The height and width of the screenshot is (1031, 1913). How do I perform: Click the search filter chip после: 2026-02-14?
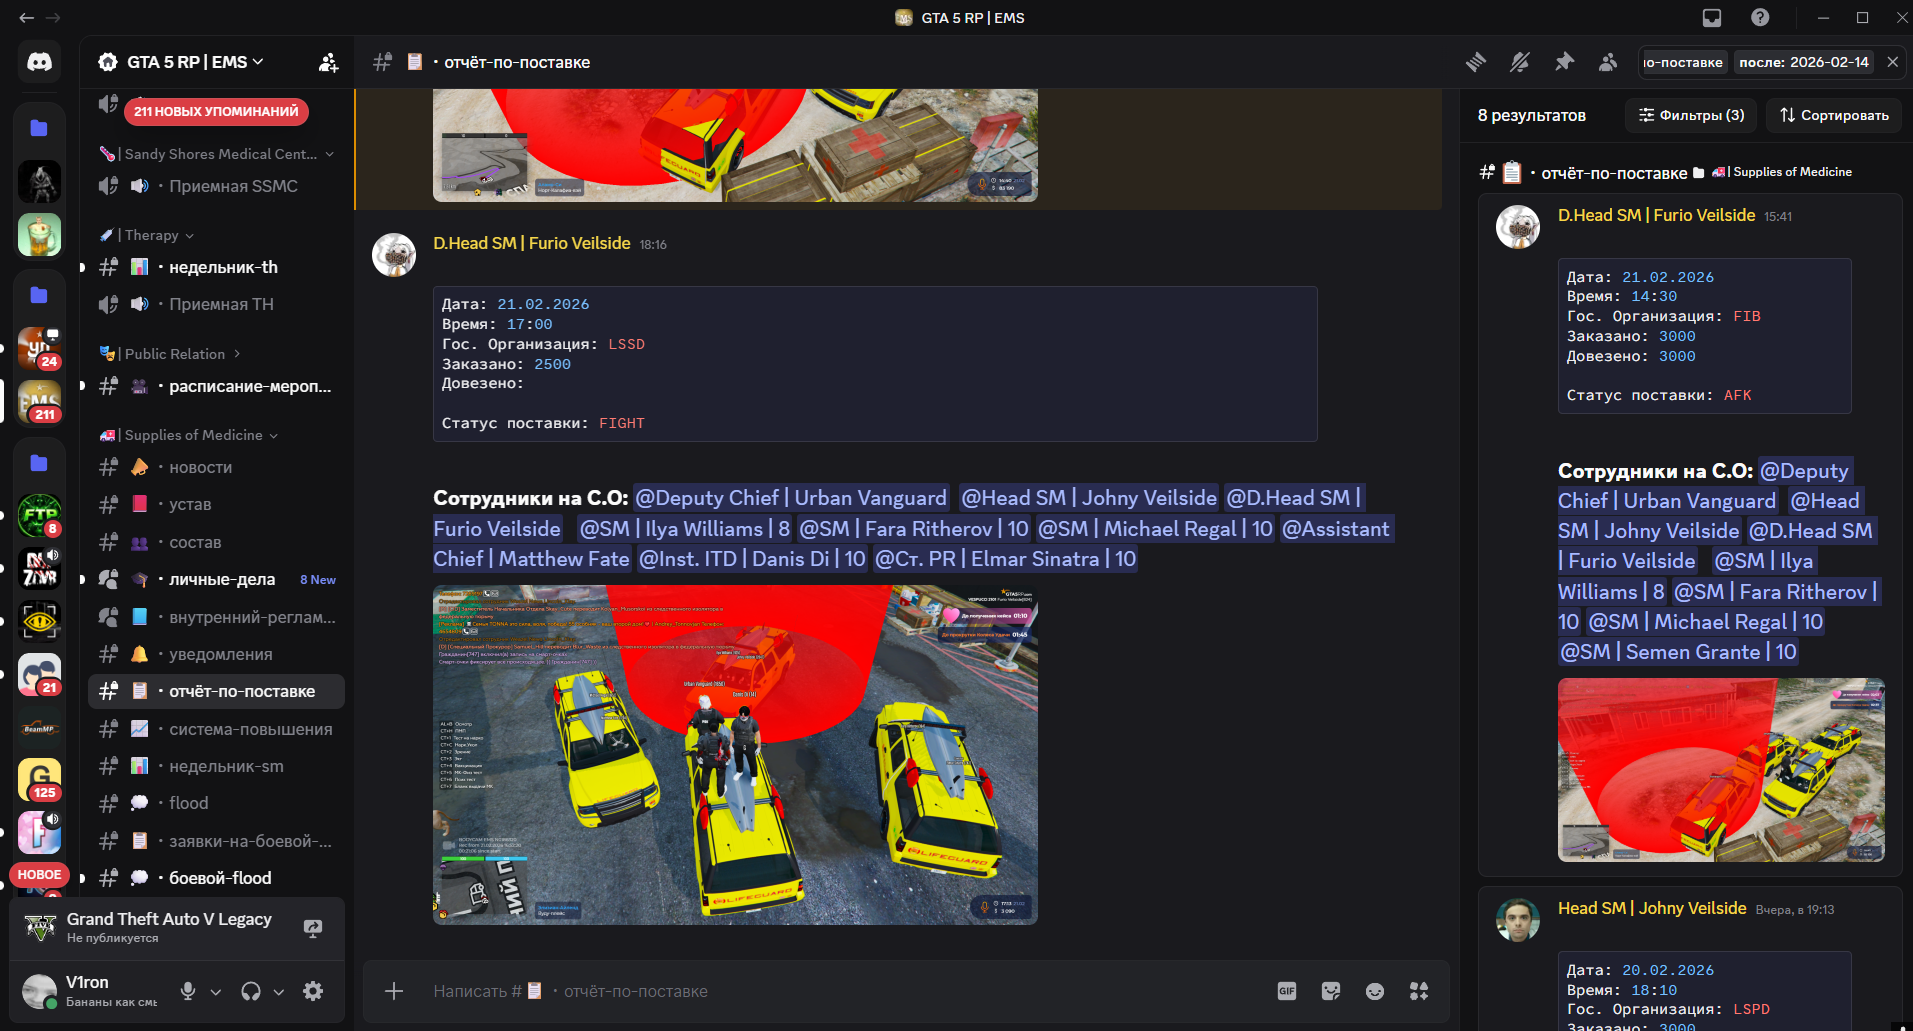pos(1803,62)
